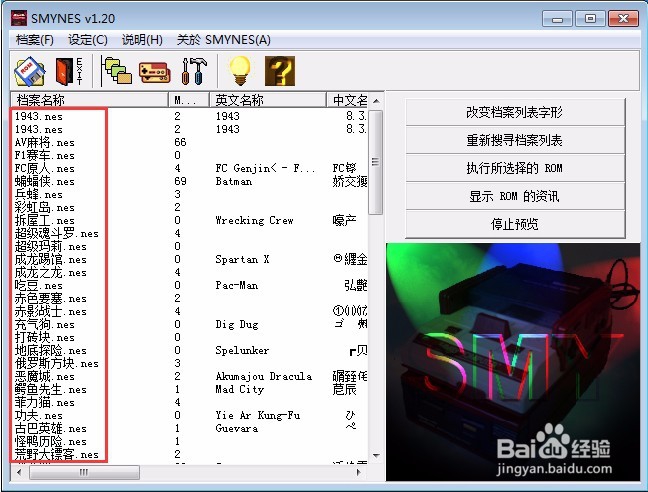The image size is (648, 492).
Task: Select 赤影战士.nes in the file list
Action: pyautogui.click(x=50, y=311)
